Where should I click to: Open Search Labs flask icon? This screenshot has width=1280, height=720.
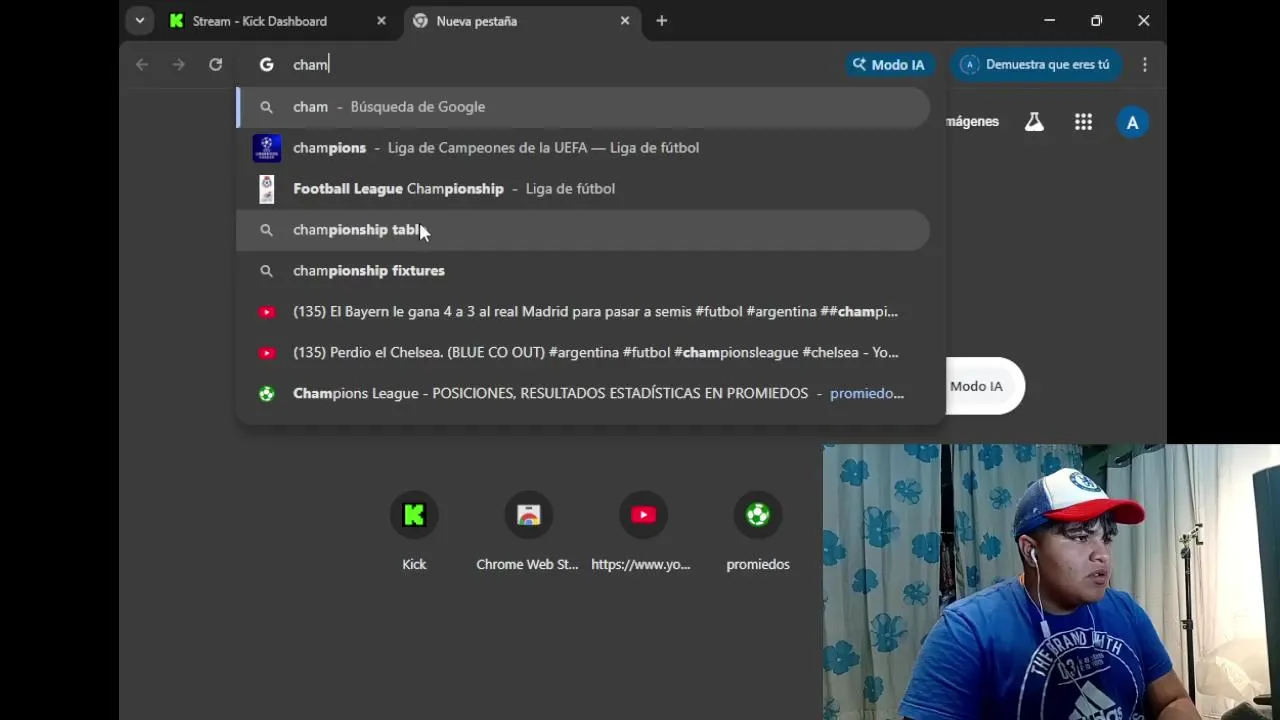[x=1034, y=122]
